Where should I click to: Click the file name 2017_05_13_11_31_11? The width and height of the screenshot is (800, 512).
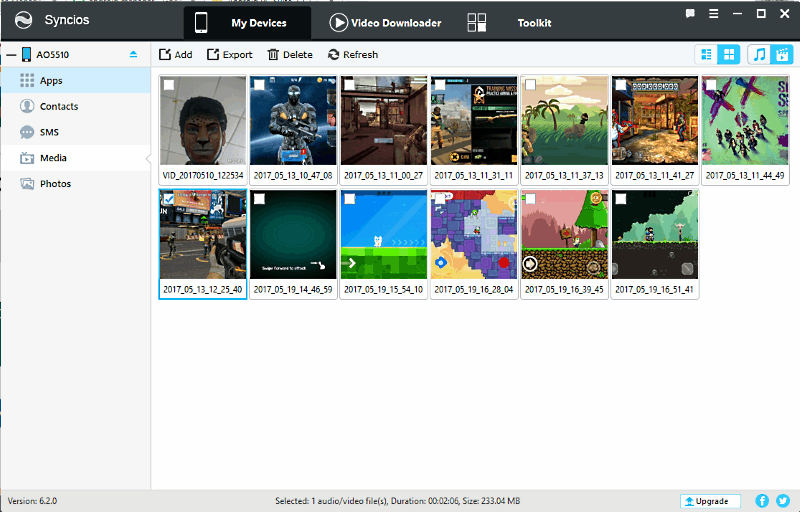(x=474, y=175)
